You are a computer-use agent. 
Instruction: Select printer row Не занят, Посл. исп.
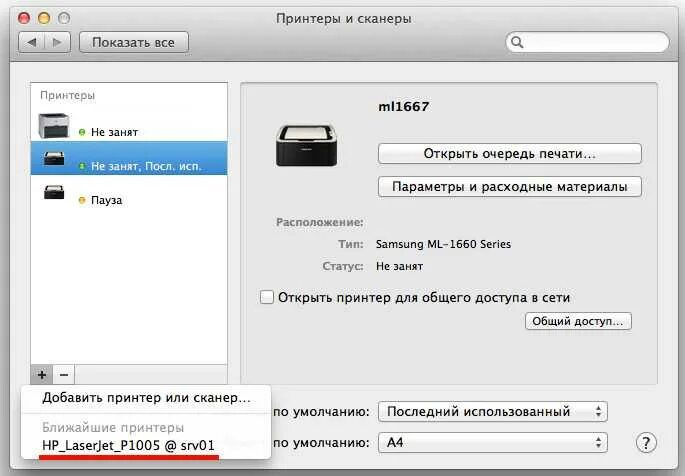click(x=129, y=158)
